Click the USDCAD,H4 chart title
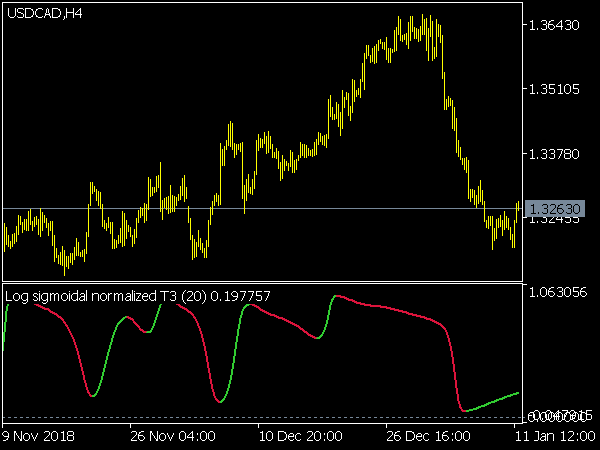Image resolution: width=600 pixels, height=450 pixels. [x=44, y=14]
